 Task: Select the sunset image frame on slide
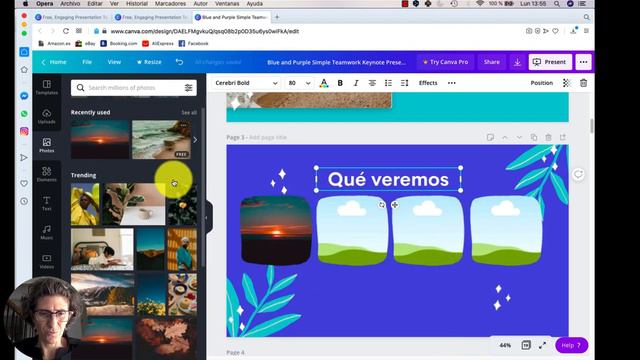tap(276, 230)
